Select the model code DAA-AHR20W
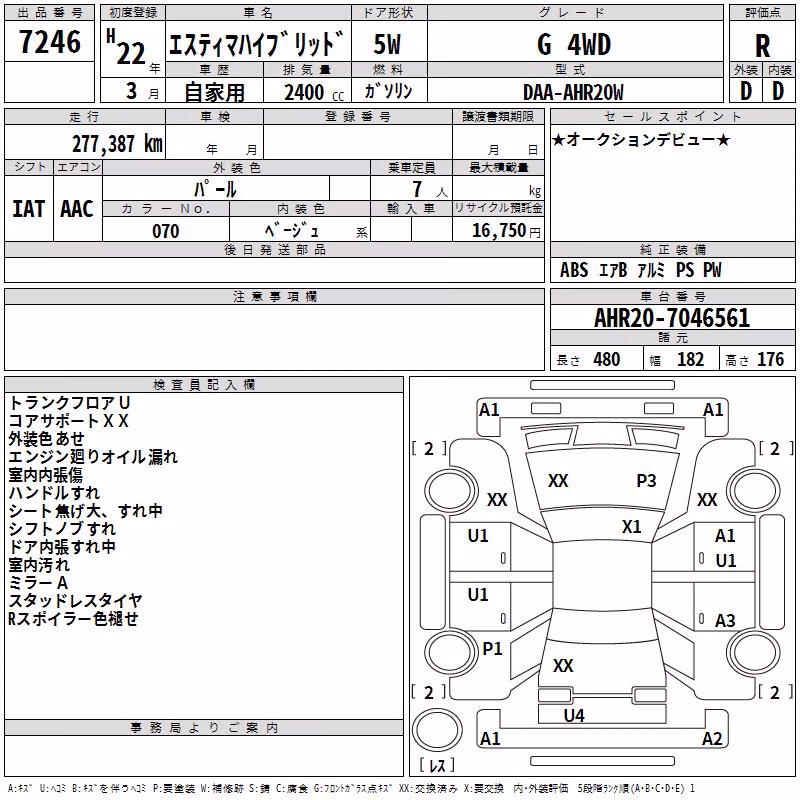800x800 pixels. coord(573,92)
